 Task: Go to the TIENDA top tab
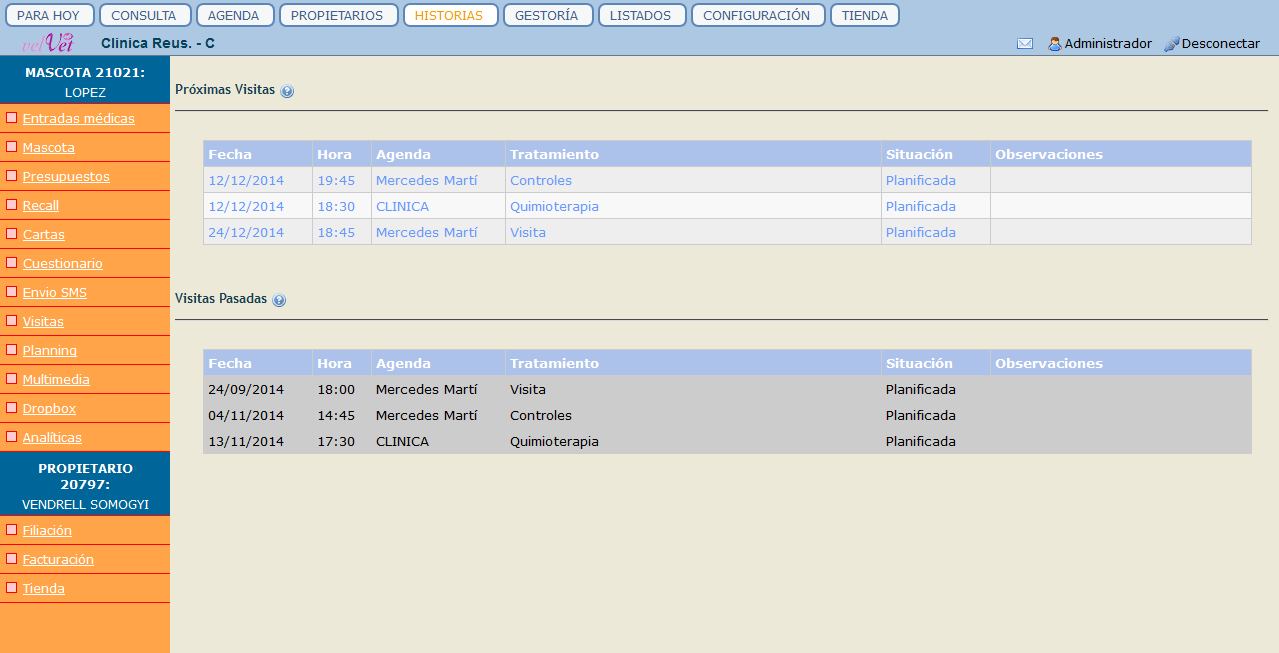pyautogui.click(x=864, y=16)
